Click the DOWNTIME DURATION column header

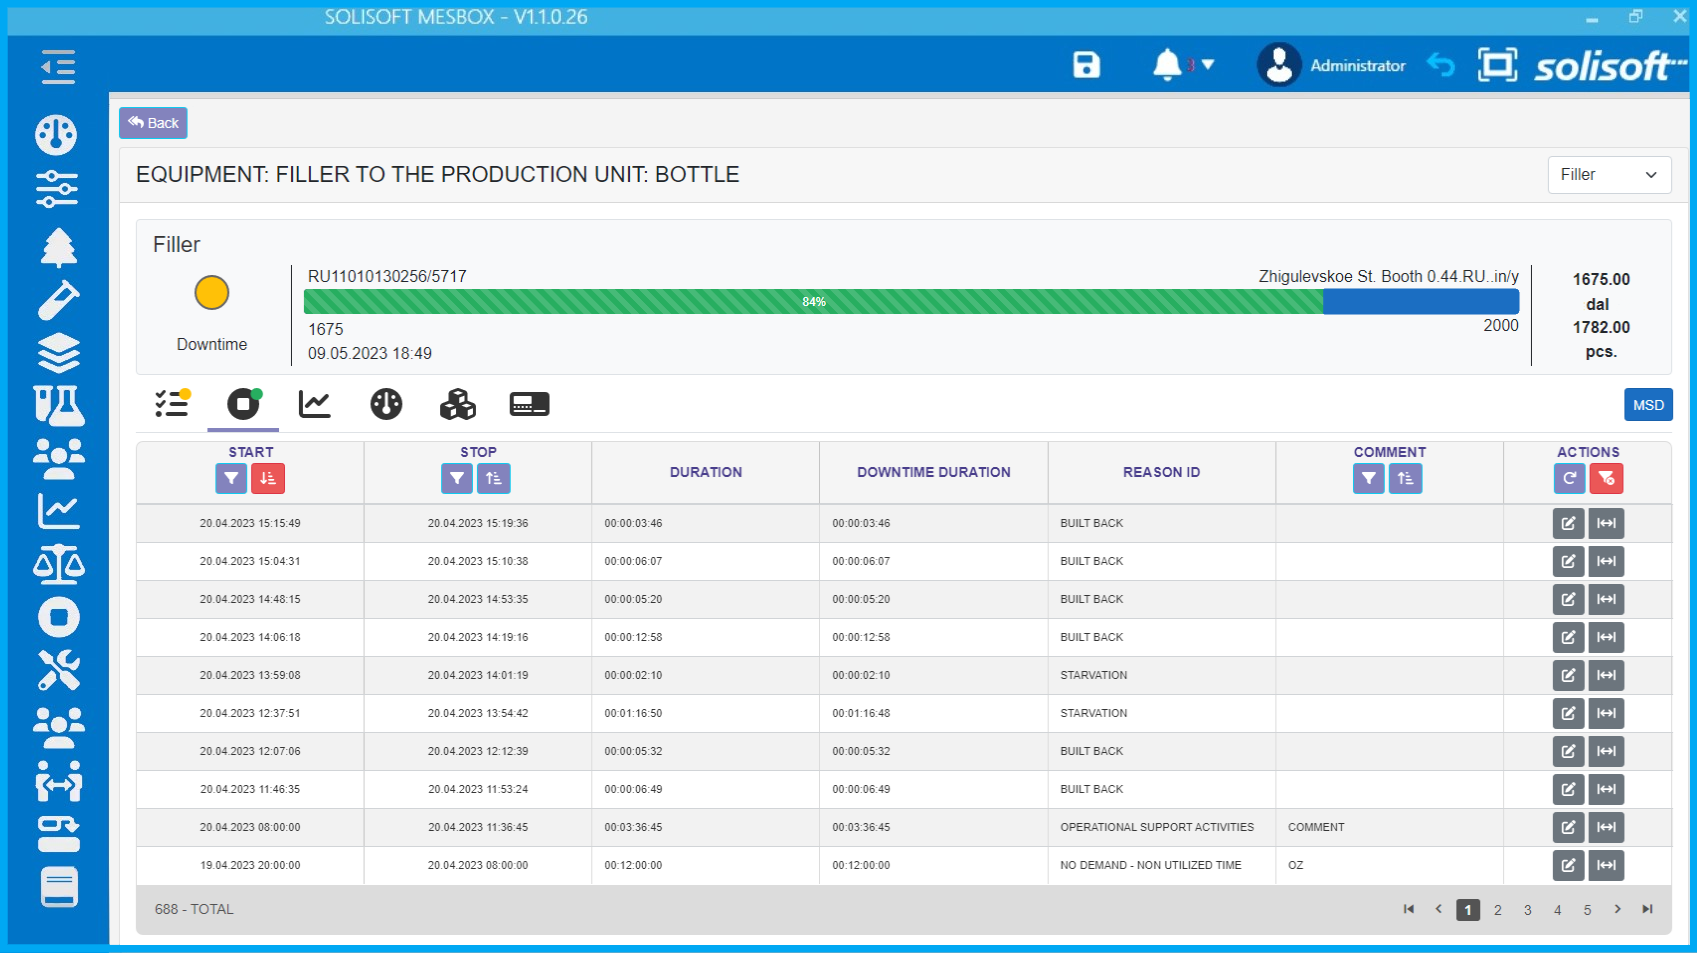934,472
